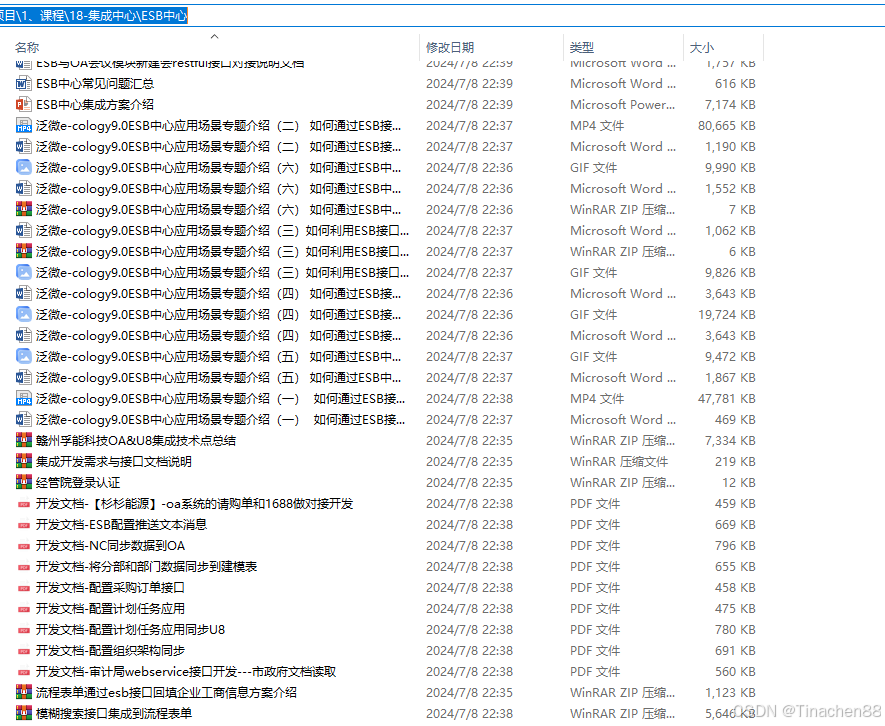Image resolution: width=885 pixels, height=726 pixels.
Task: Click the 大小 column header
Action: (x=702, y=47)
